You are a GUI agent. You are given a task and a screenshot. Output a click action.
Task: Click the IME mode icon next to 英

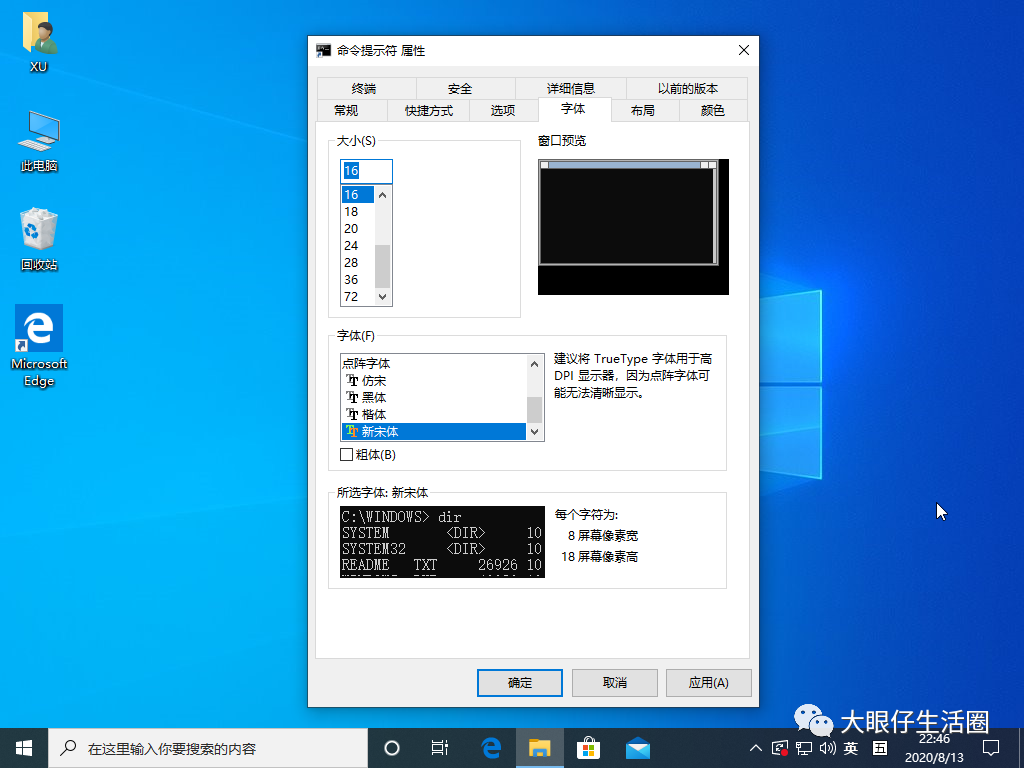880,748
